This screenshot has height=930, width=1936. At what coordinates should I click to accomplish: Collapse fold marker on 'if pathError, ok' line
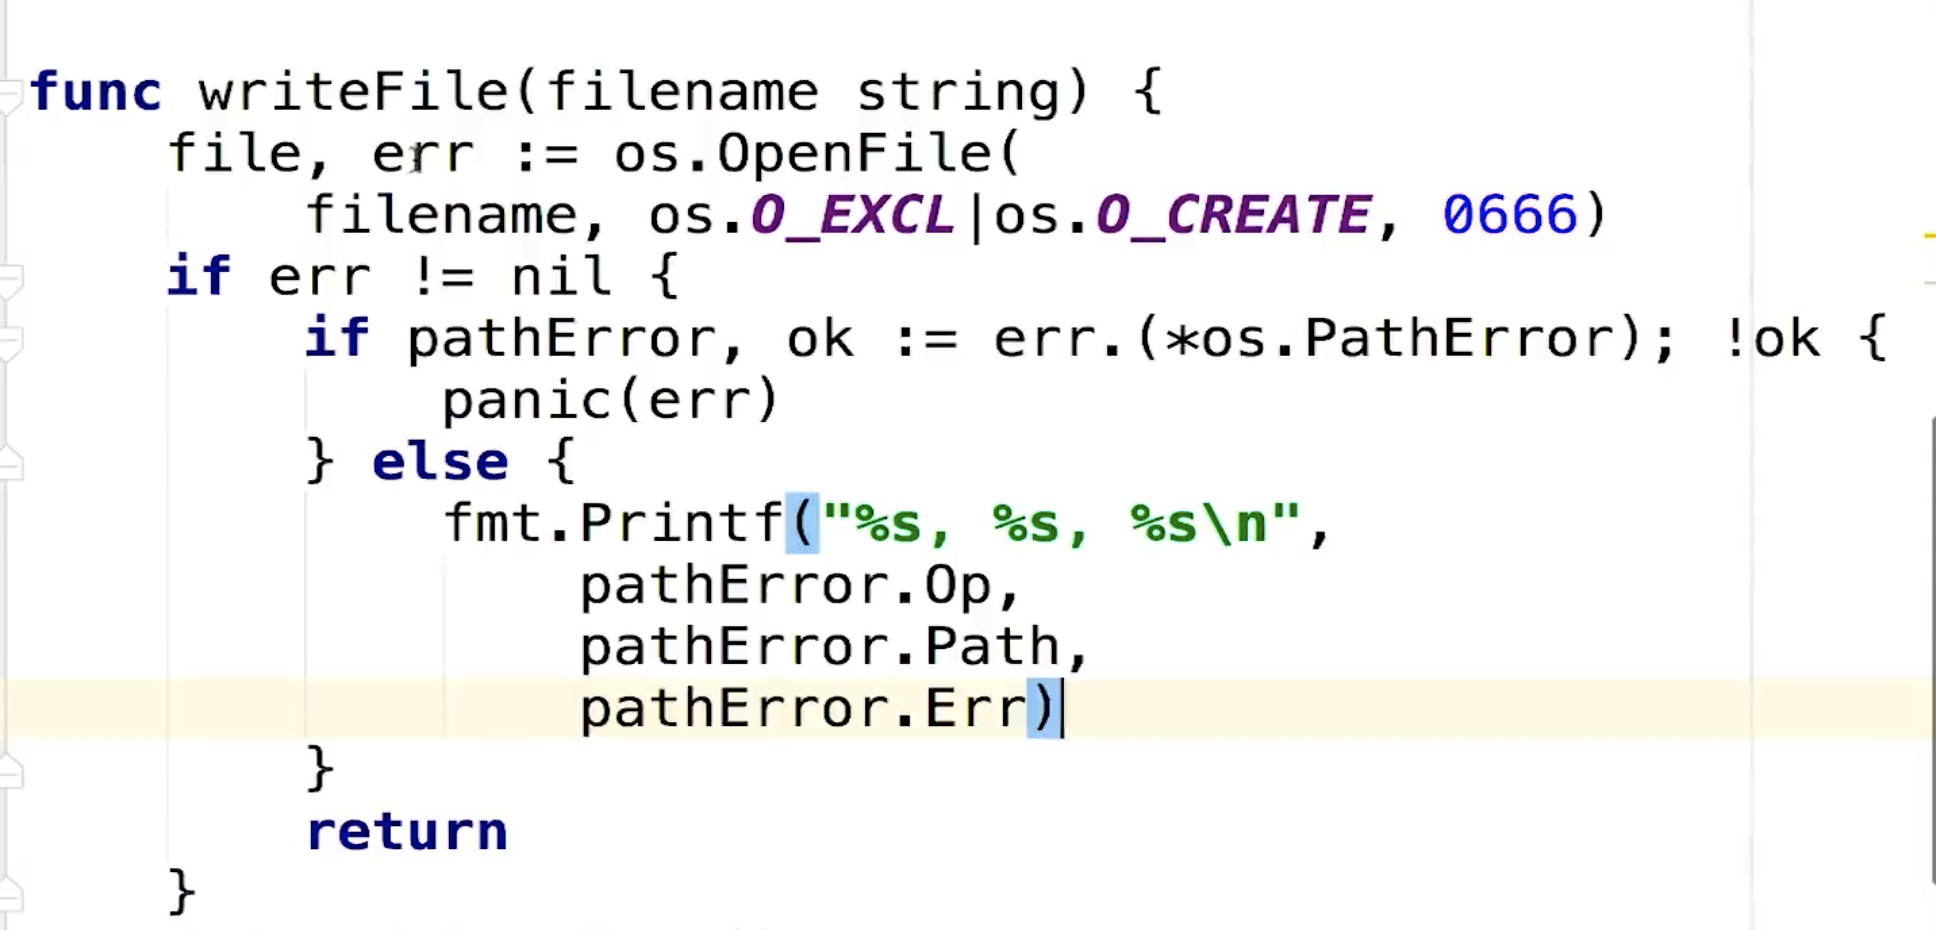click(x=10, y=343)
